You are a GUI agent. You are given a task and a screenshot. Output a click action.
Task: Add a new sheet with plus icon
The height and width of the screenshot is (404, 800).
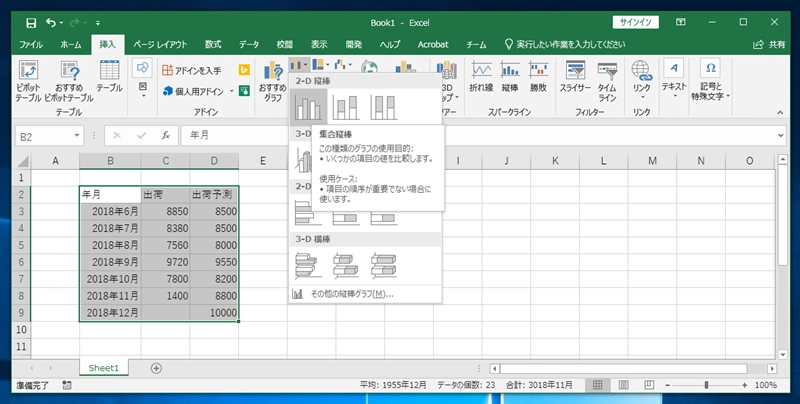pyautogui.click(x=157, y=368)
